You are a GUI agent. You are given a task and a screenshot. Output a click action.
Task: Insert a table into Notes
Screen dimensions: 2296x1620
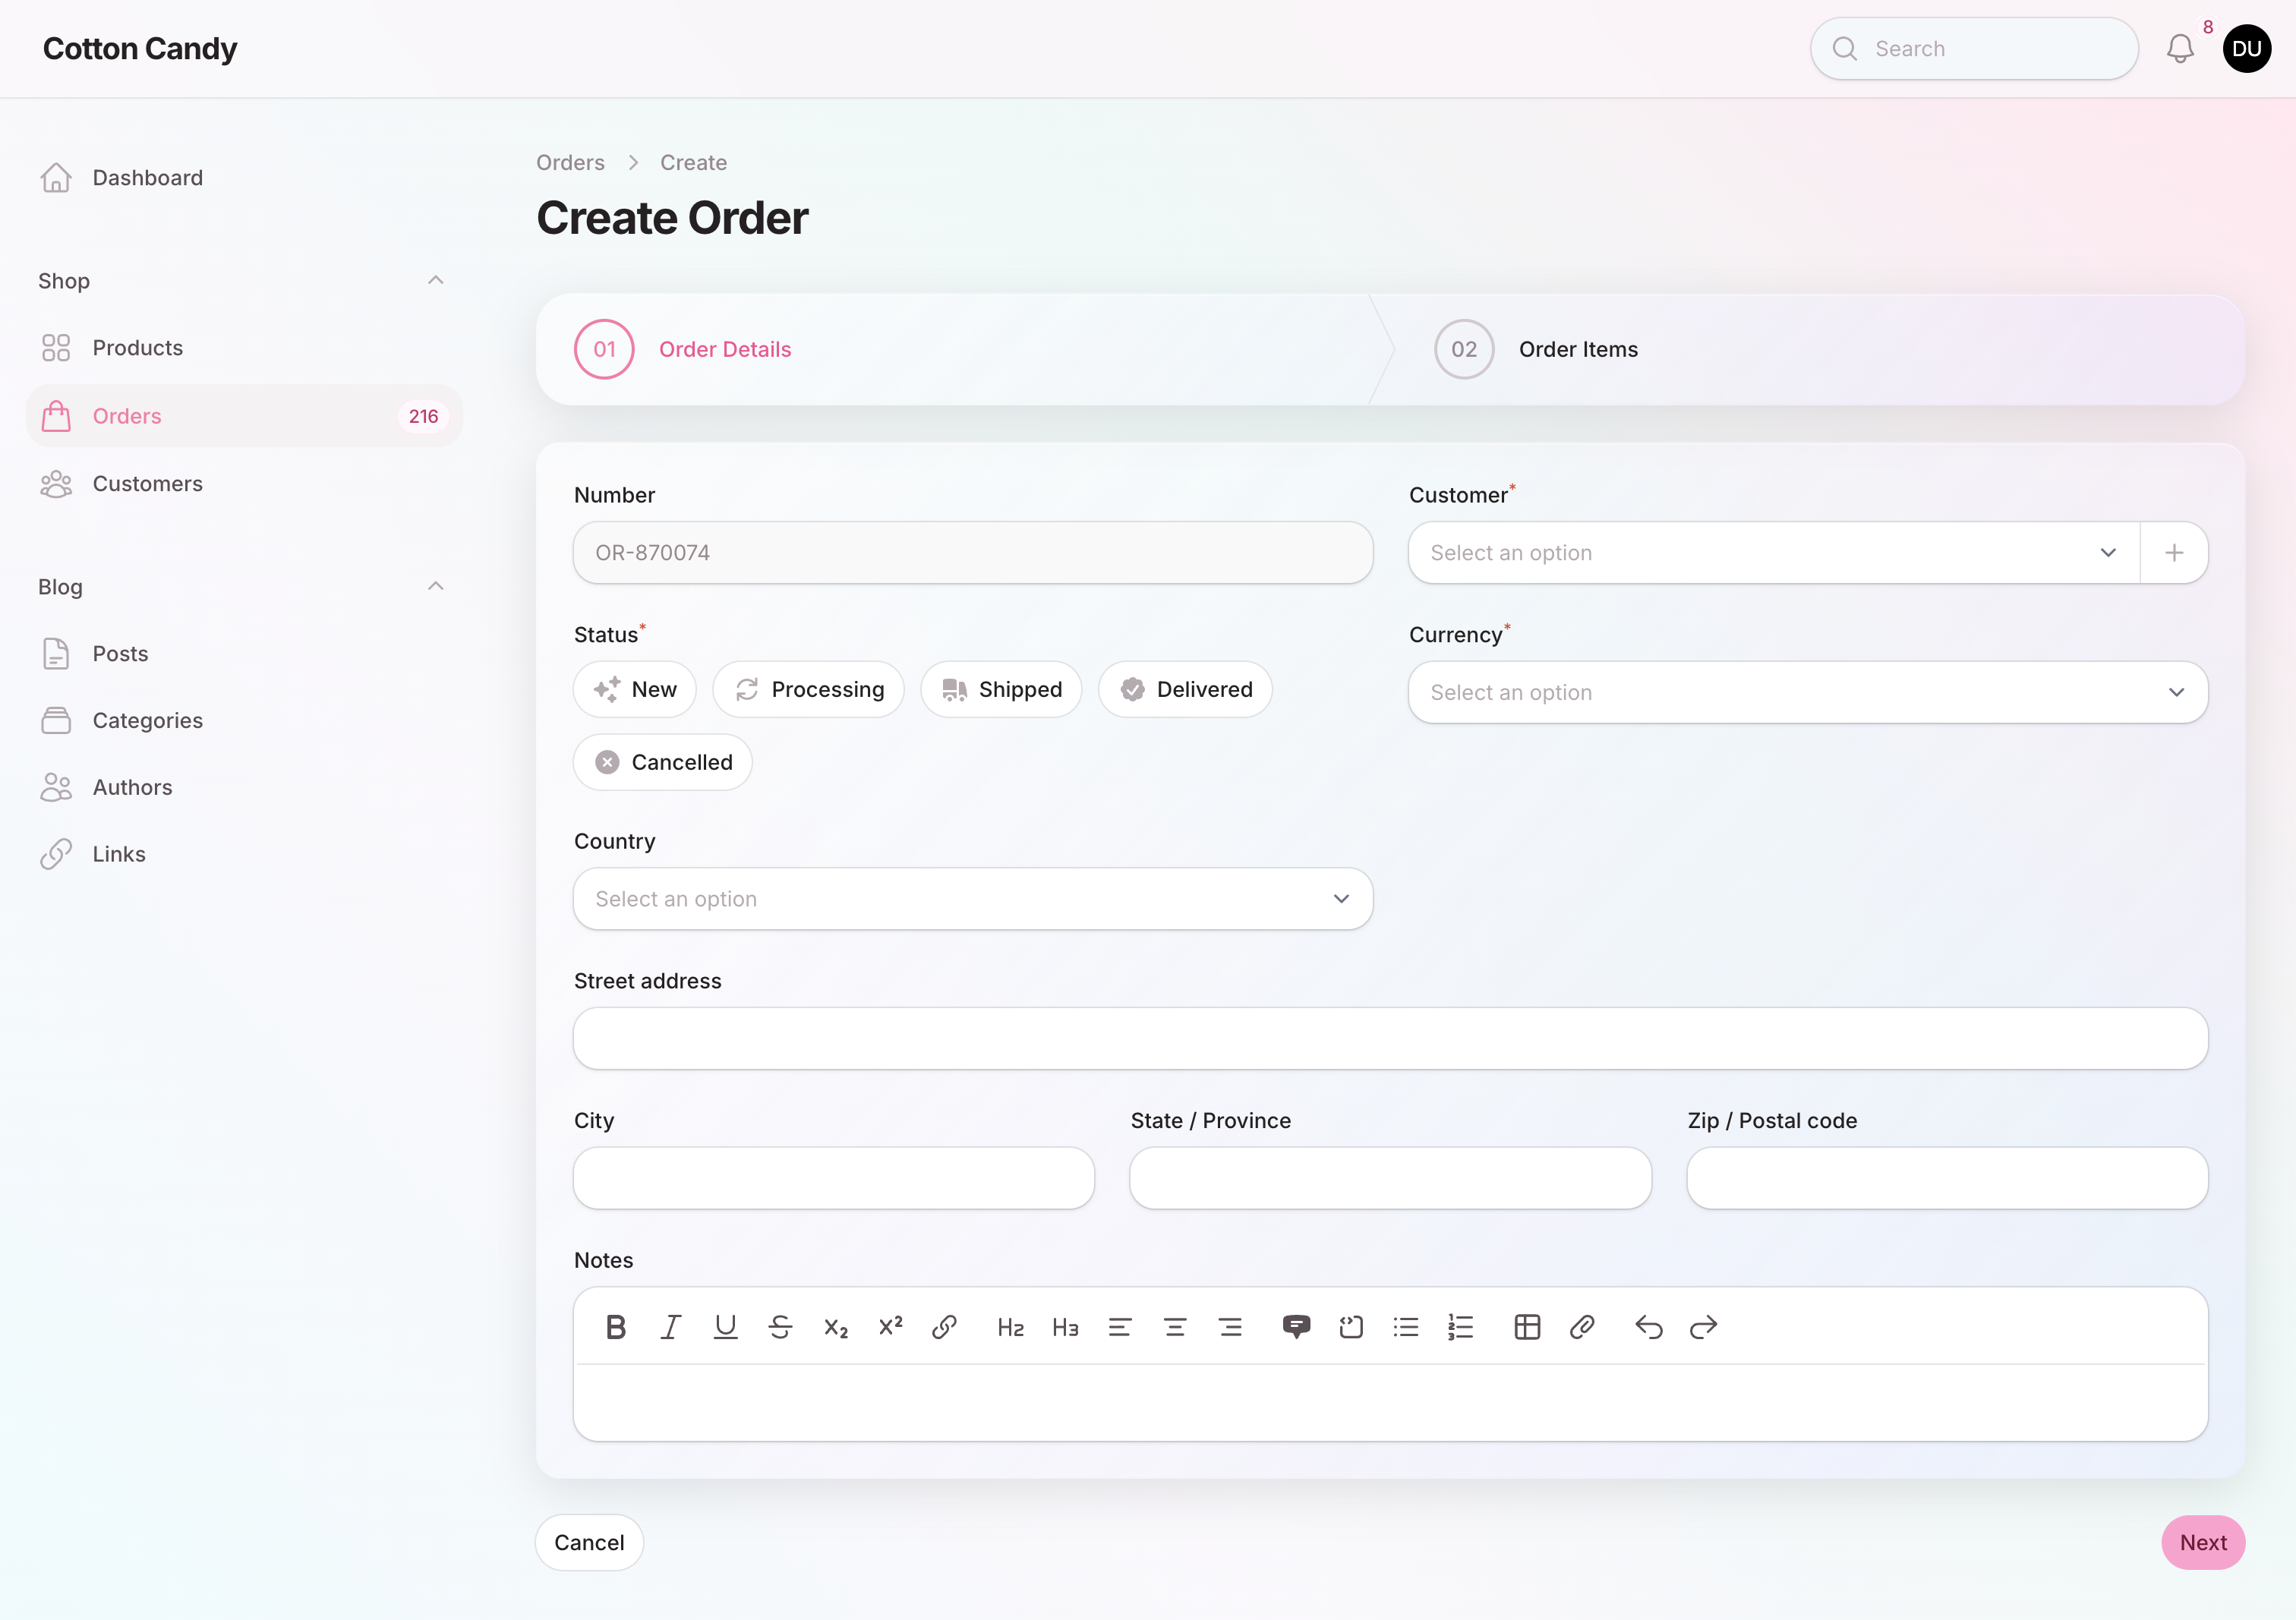pyautogui.click(x=1527, y=1327)
